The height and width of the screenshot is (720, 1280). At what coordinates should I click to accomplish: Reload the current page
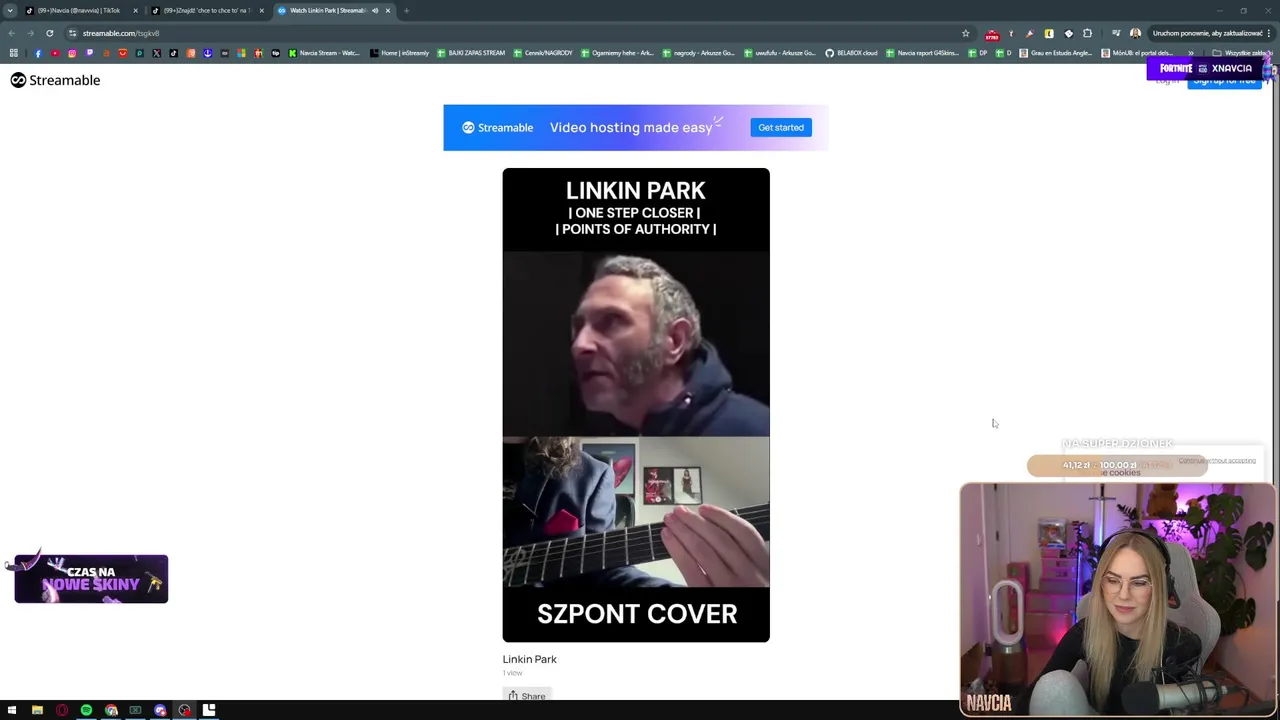[x=49, y=33]
